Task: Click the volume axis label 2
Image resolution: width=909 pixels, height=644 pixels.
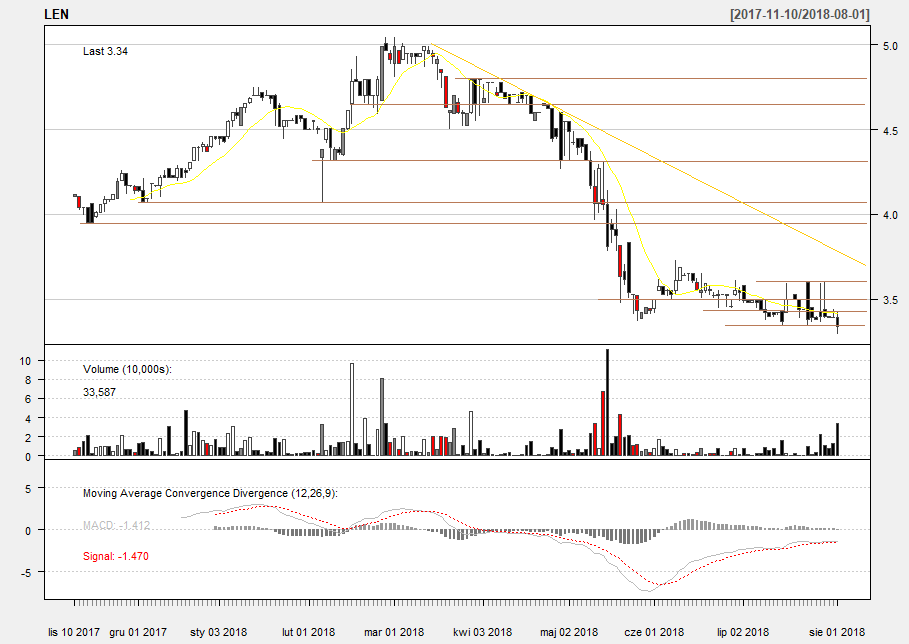Action: (x=27, y=438)
